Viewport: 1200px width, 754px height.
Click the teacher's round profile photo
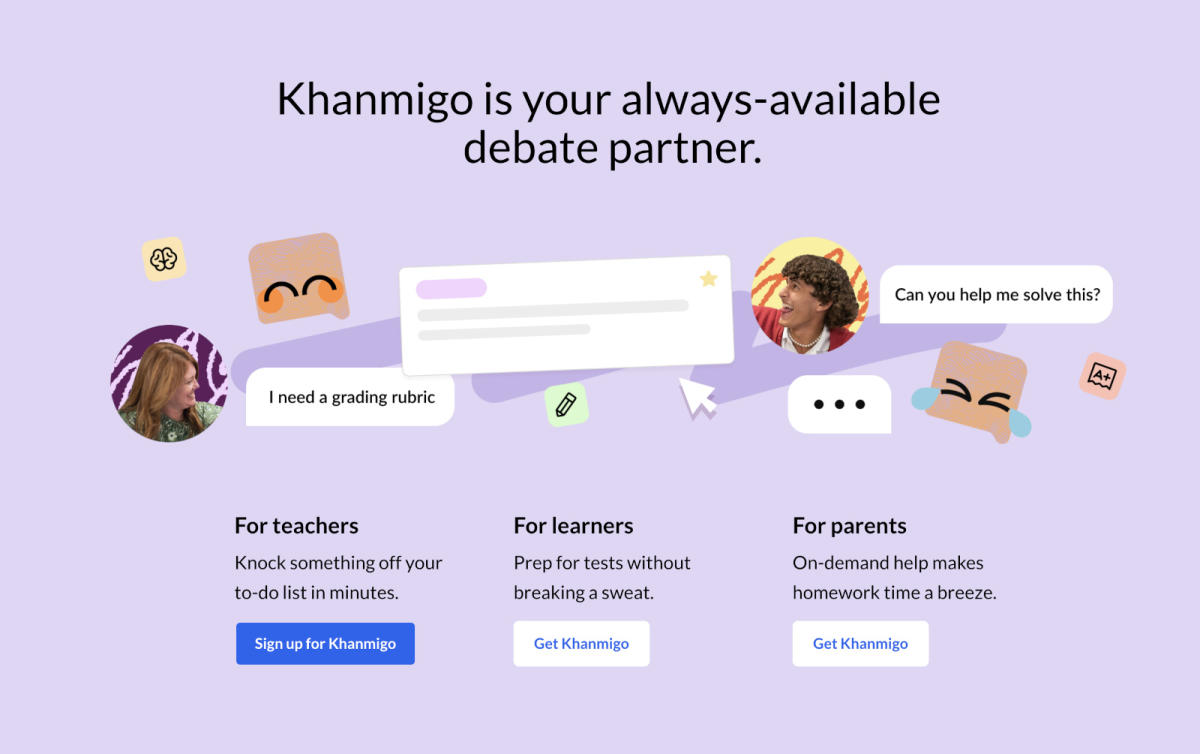[169, 383]
